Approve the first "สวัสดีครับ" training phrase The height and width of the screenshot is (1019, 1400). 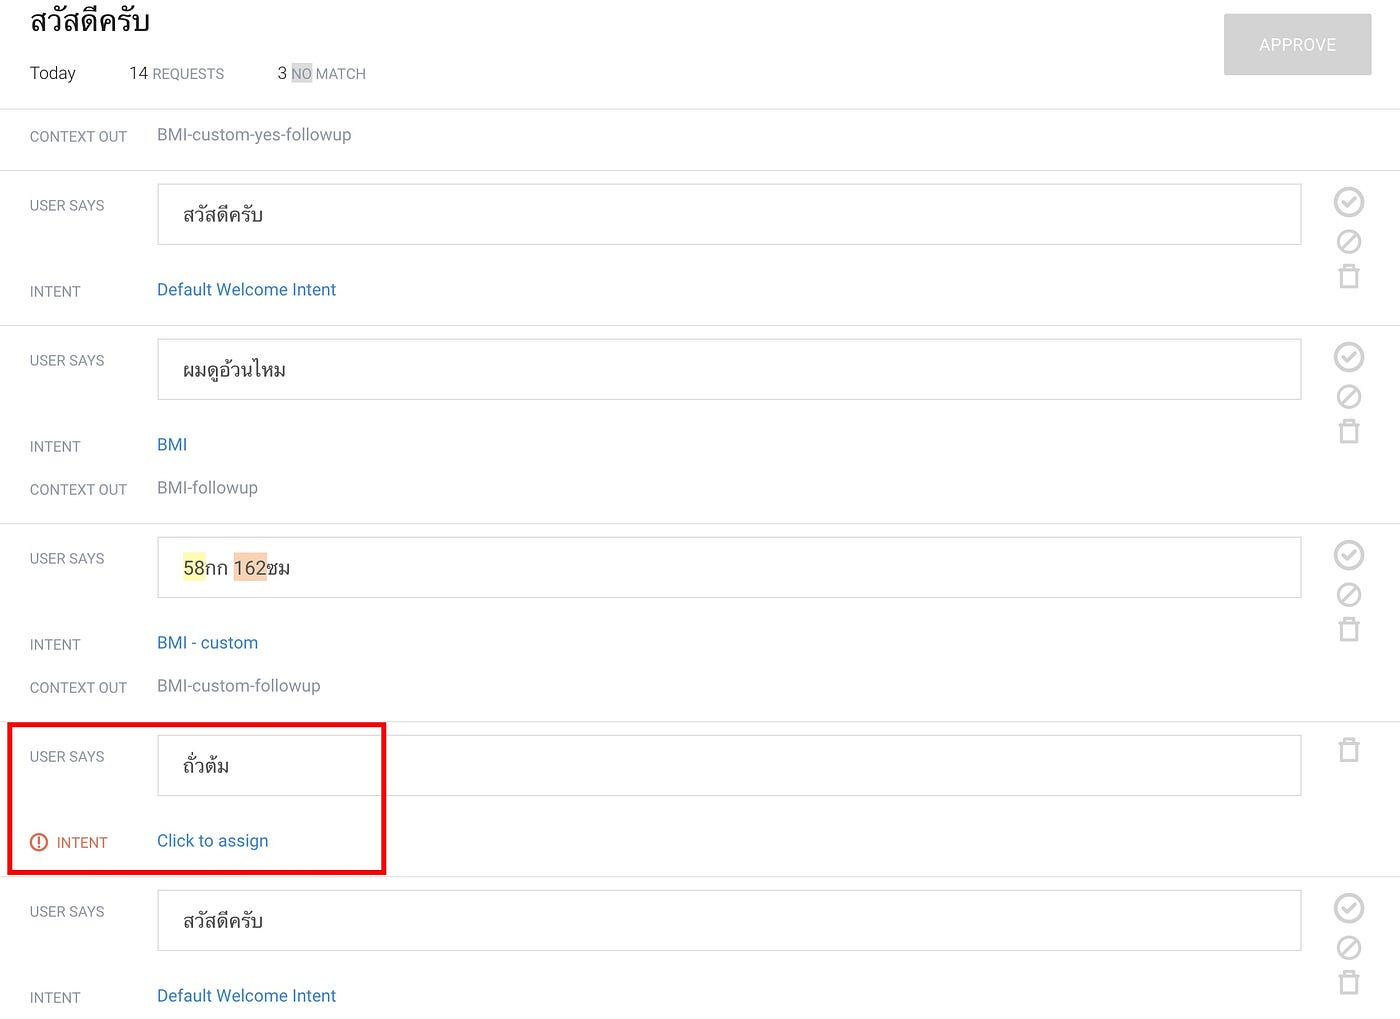click(1349, 202)
